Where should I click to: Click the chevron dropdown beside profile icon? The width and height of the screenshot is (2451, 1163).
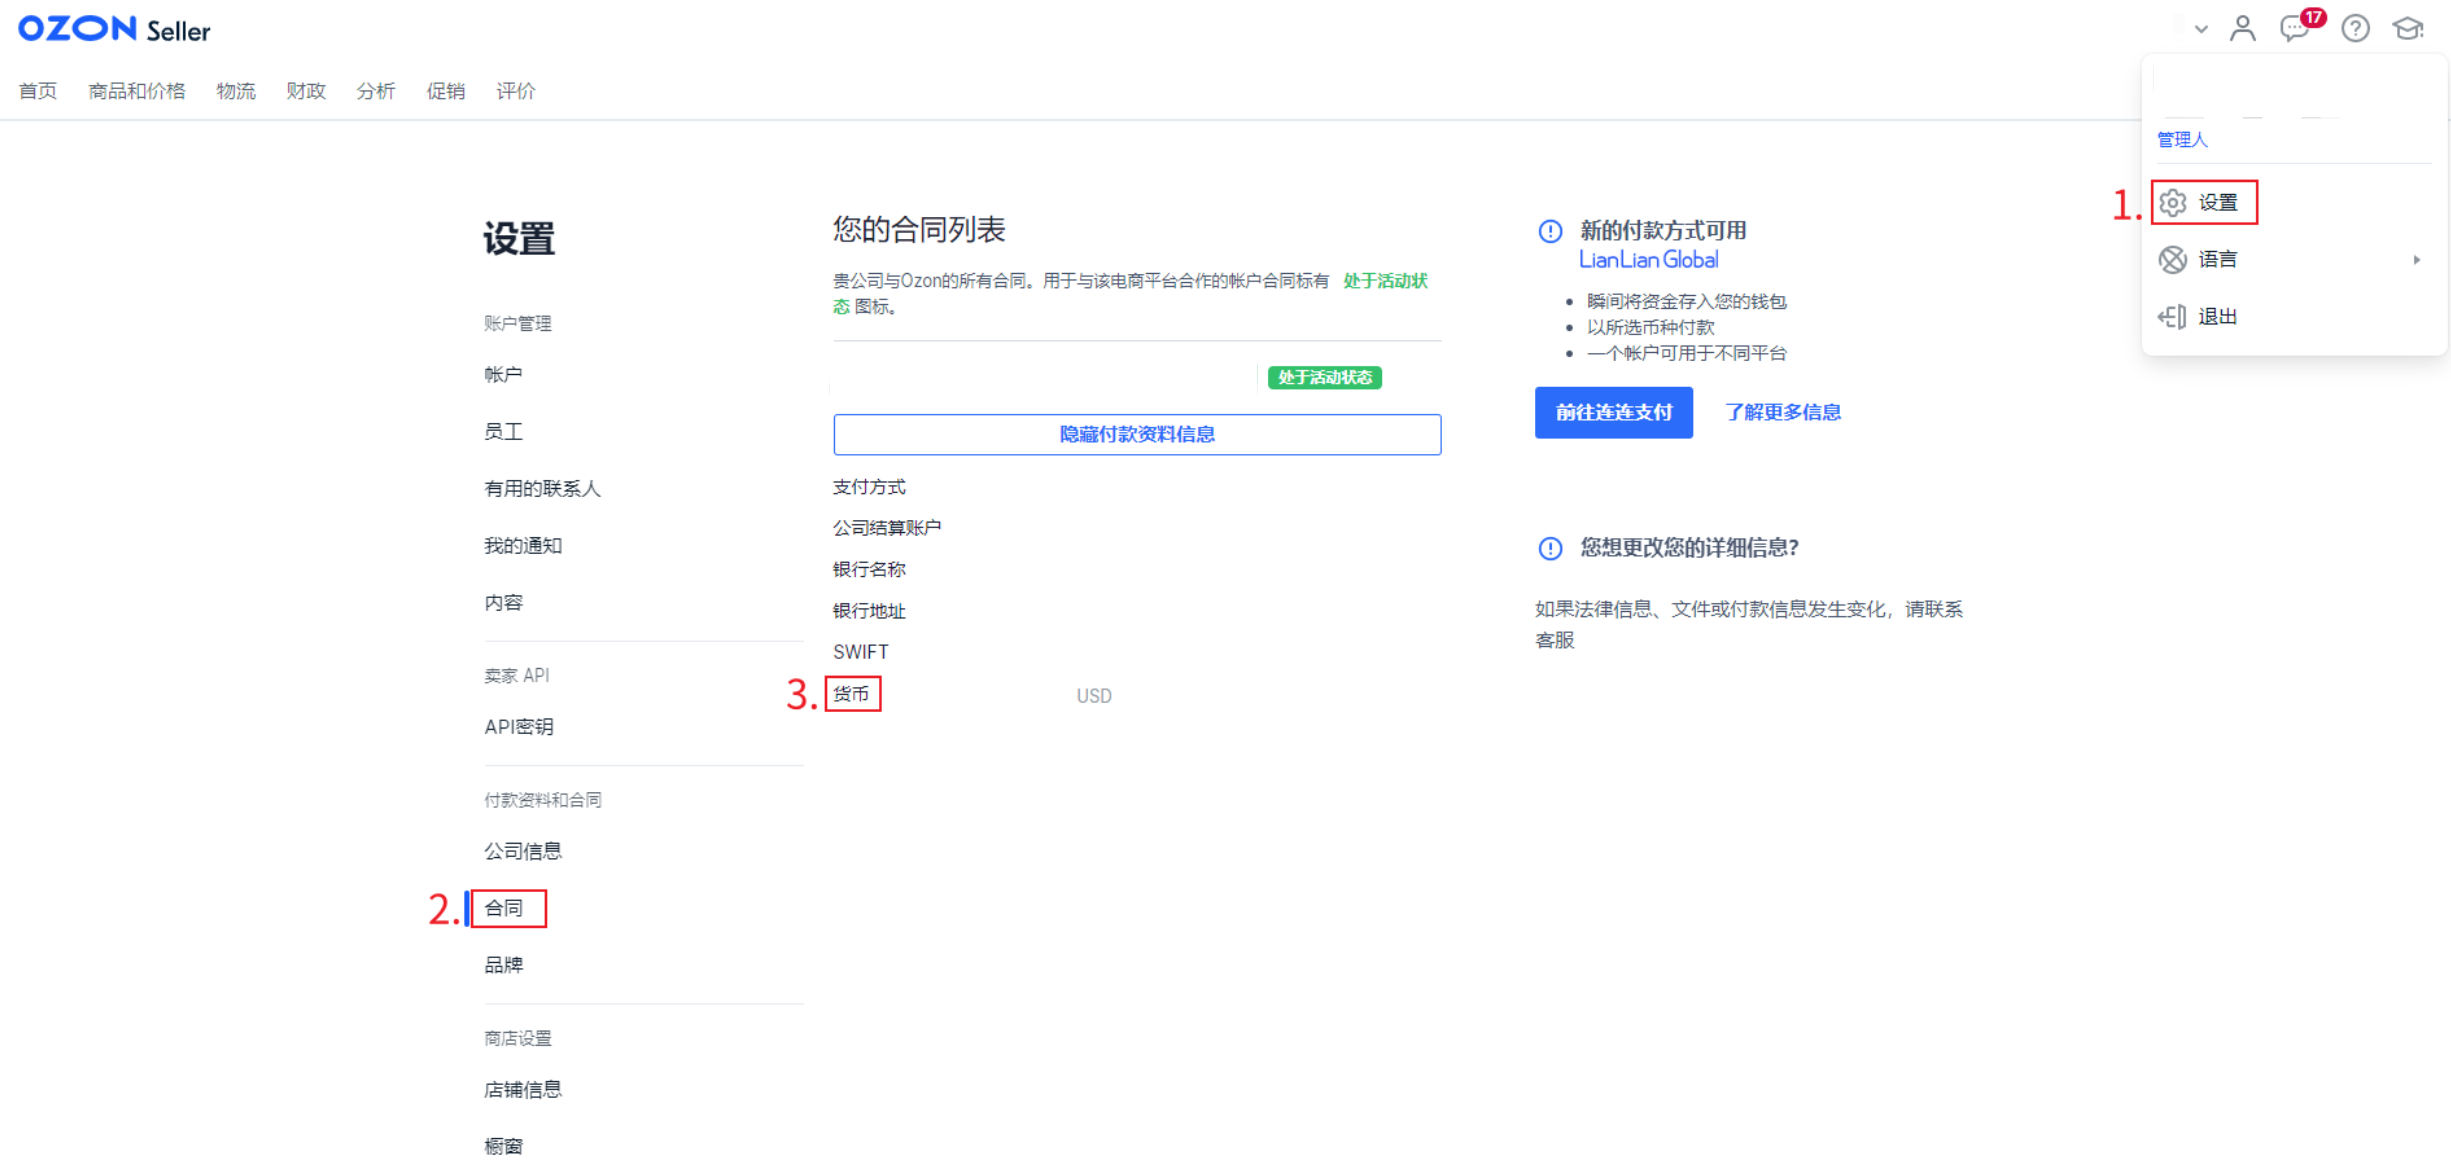[2200, 29]
